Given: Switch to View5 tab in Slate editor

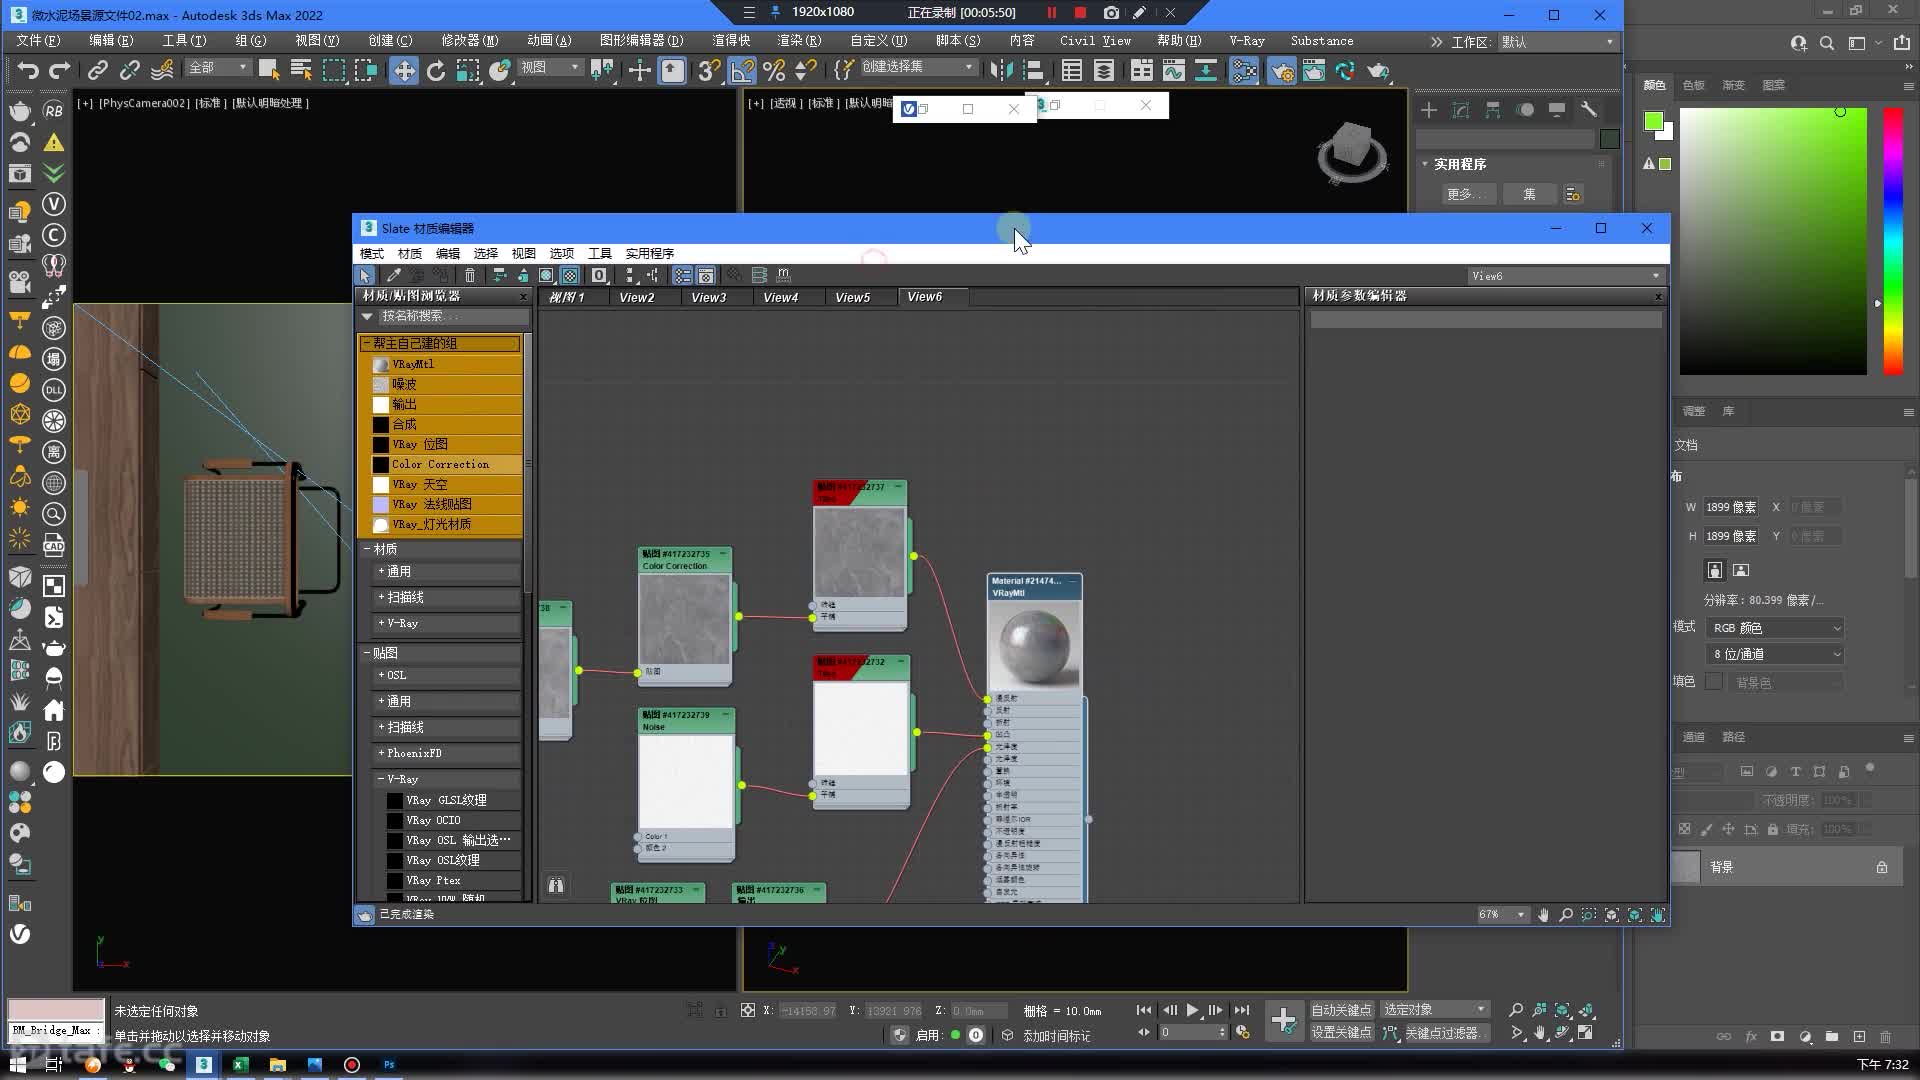Looking at the screenshot, I should tap(852, 297).
